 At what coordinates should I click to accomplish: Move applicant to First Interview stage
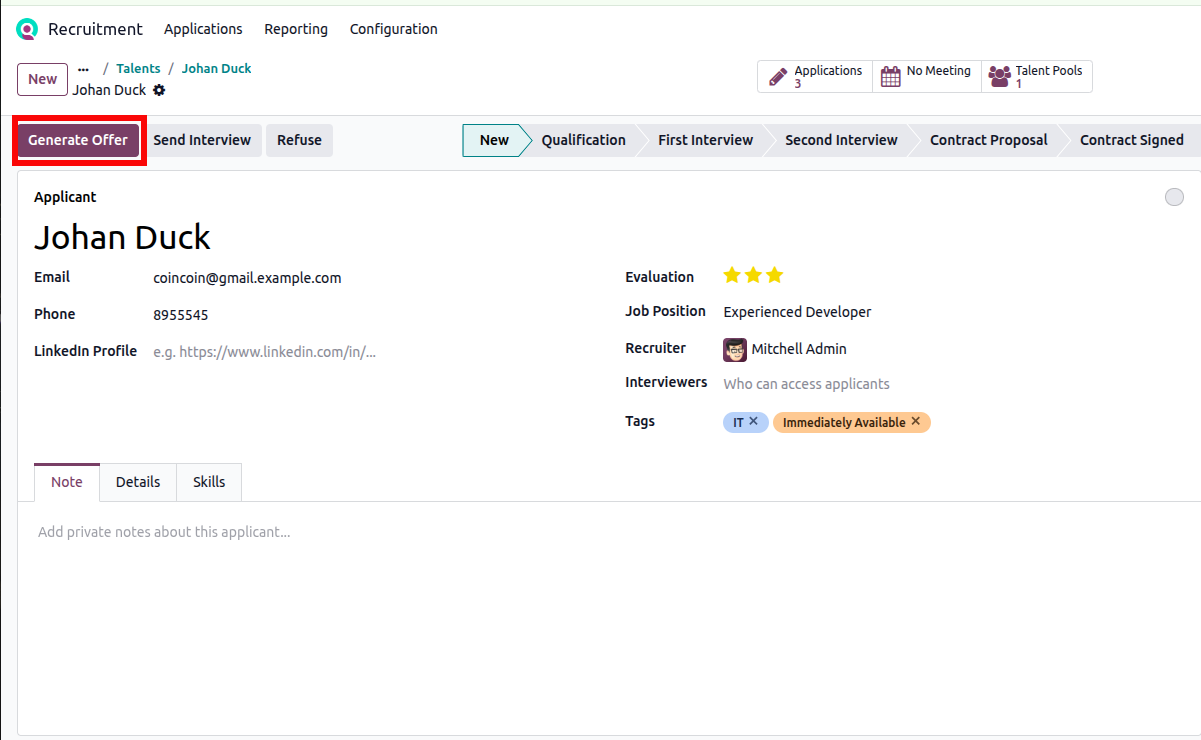pos(705,140)
